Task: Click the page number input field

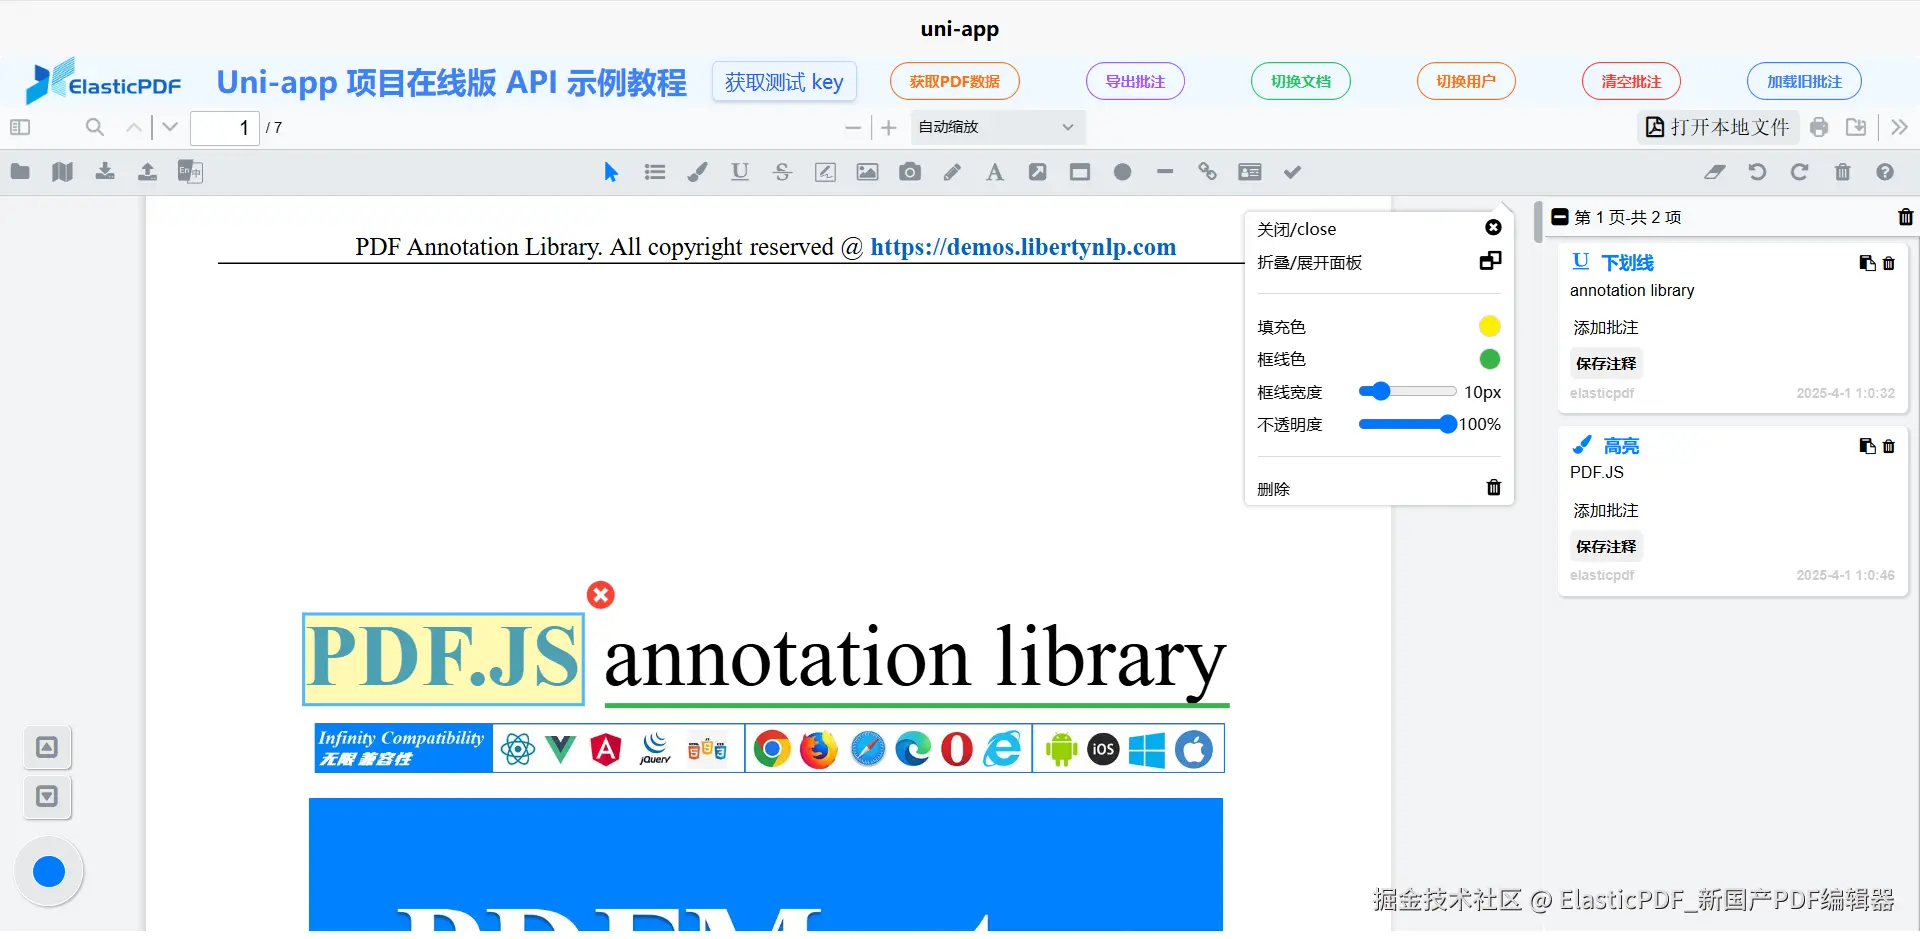Action: coord(225,128)
